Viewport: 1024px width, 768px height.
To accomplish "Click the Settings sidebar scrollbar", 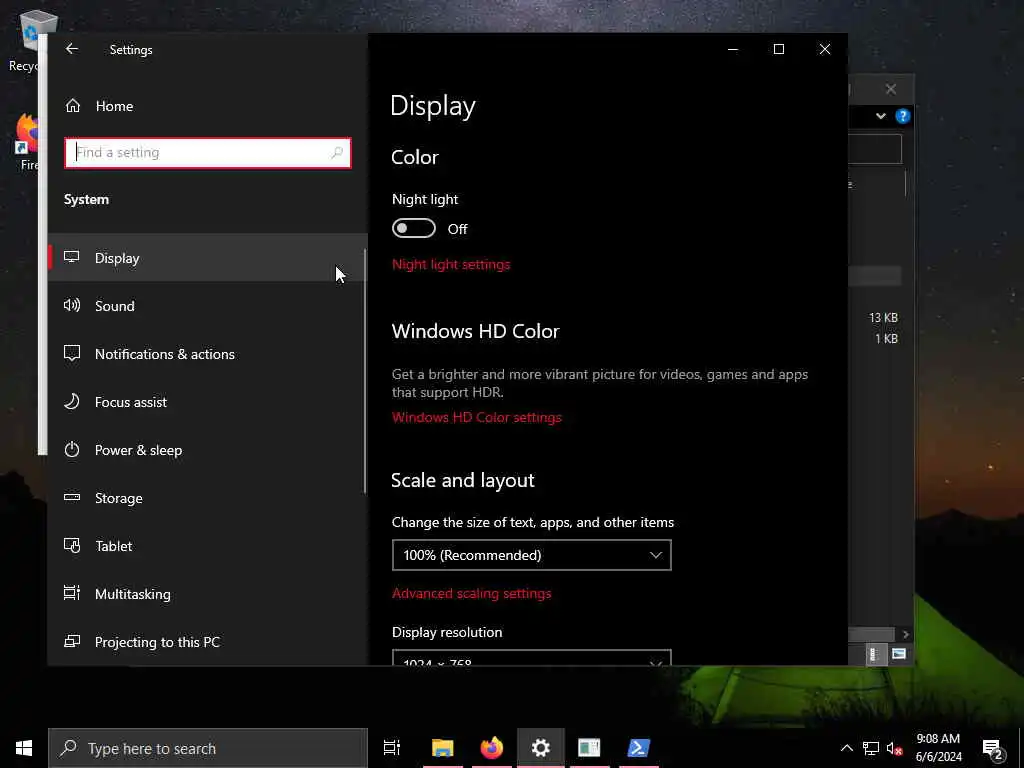I will (x=364, y=370).
